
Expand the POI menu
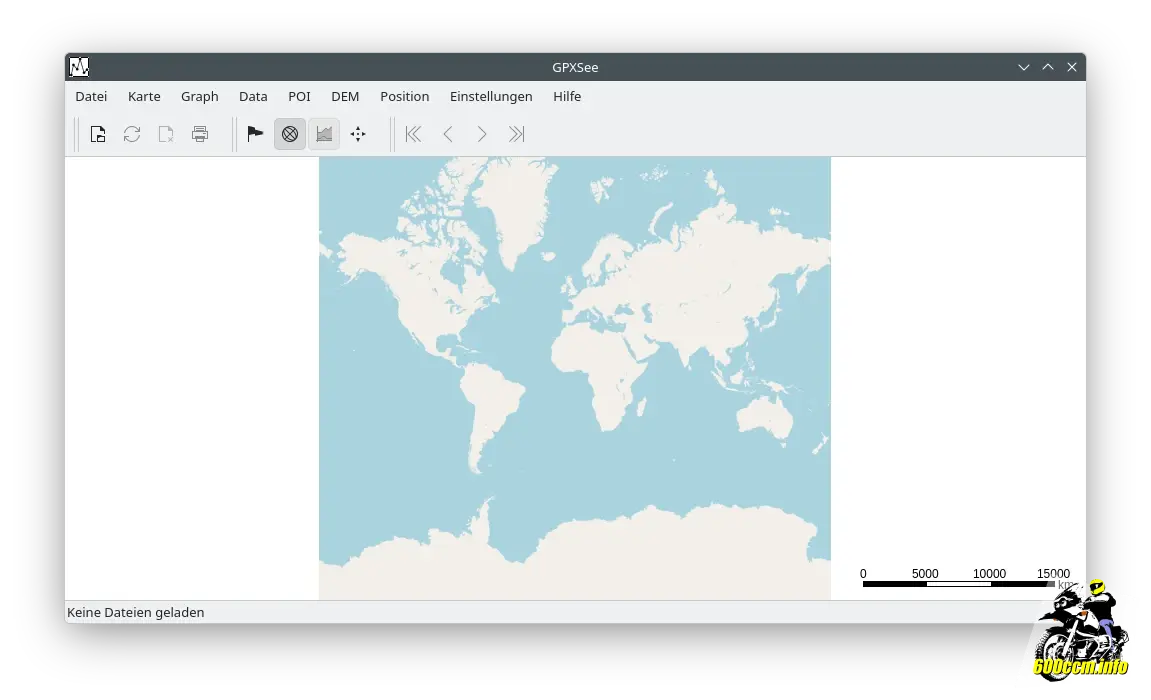(299, 96)
